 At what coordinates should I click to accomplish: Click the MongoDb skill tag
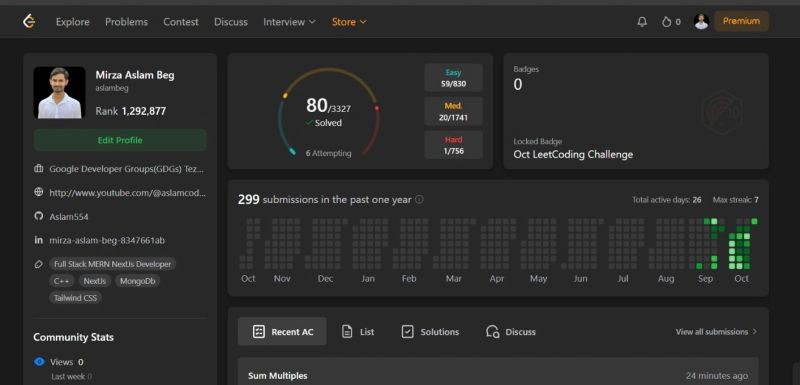click(x=137, y=281)
